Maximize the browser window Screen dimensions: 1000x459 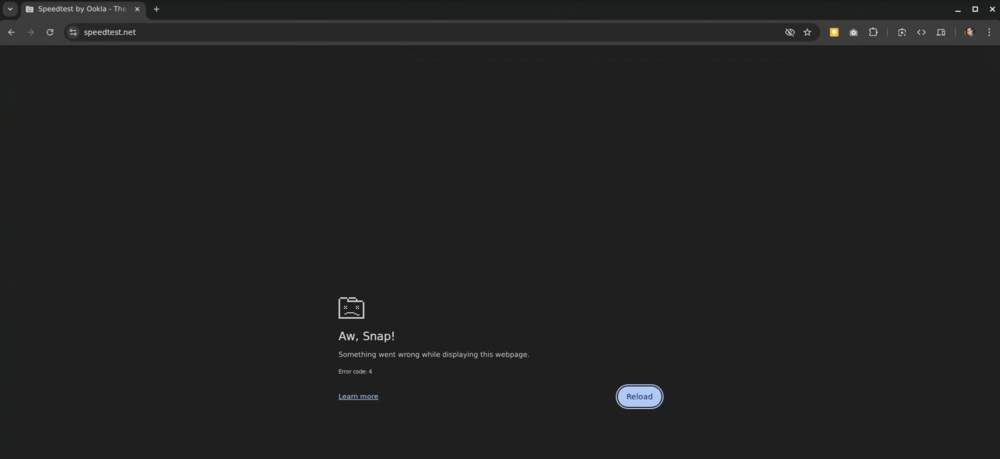point(974,9)
